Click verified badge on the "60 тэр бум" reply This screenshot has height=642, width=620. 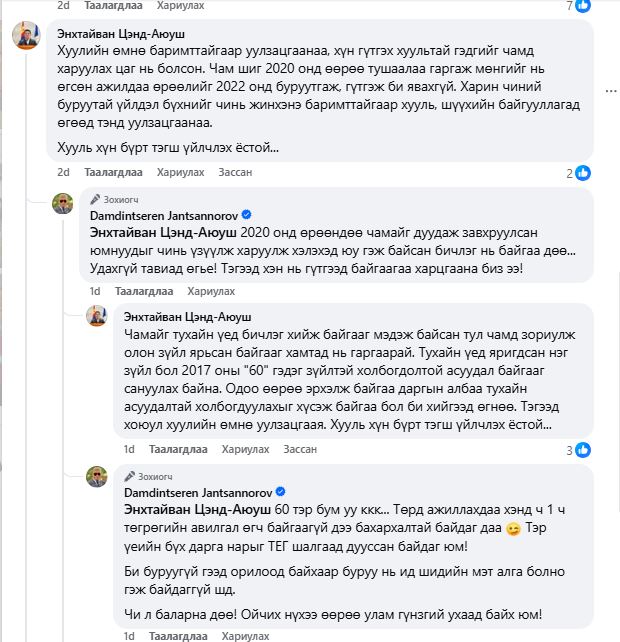click(x=281, y=492)
